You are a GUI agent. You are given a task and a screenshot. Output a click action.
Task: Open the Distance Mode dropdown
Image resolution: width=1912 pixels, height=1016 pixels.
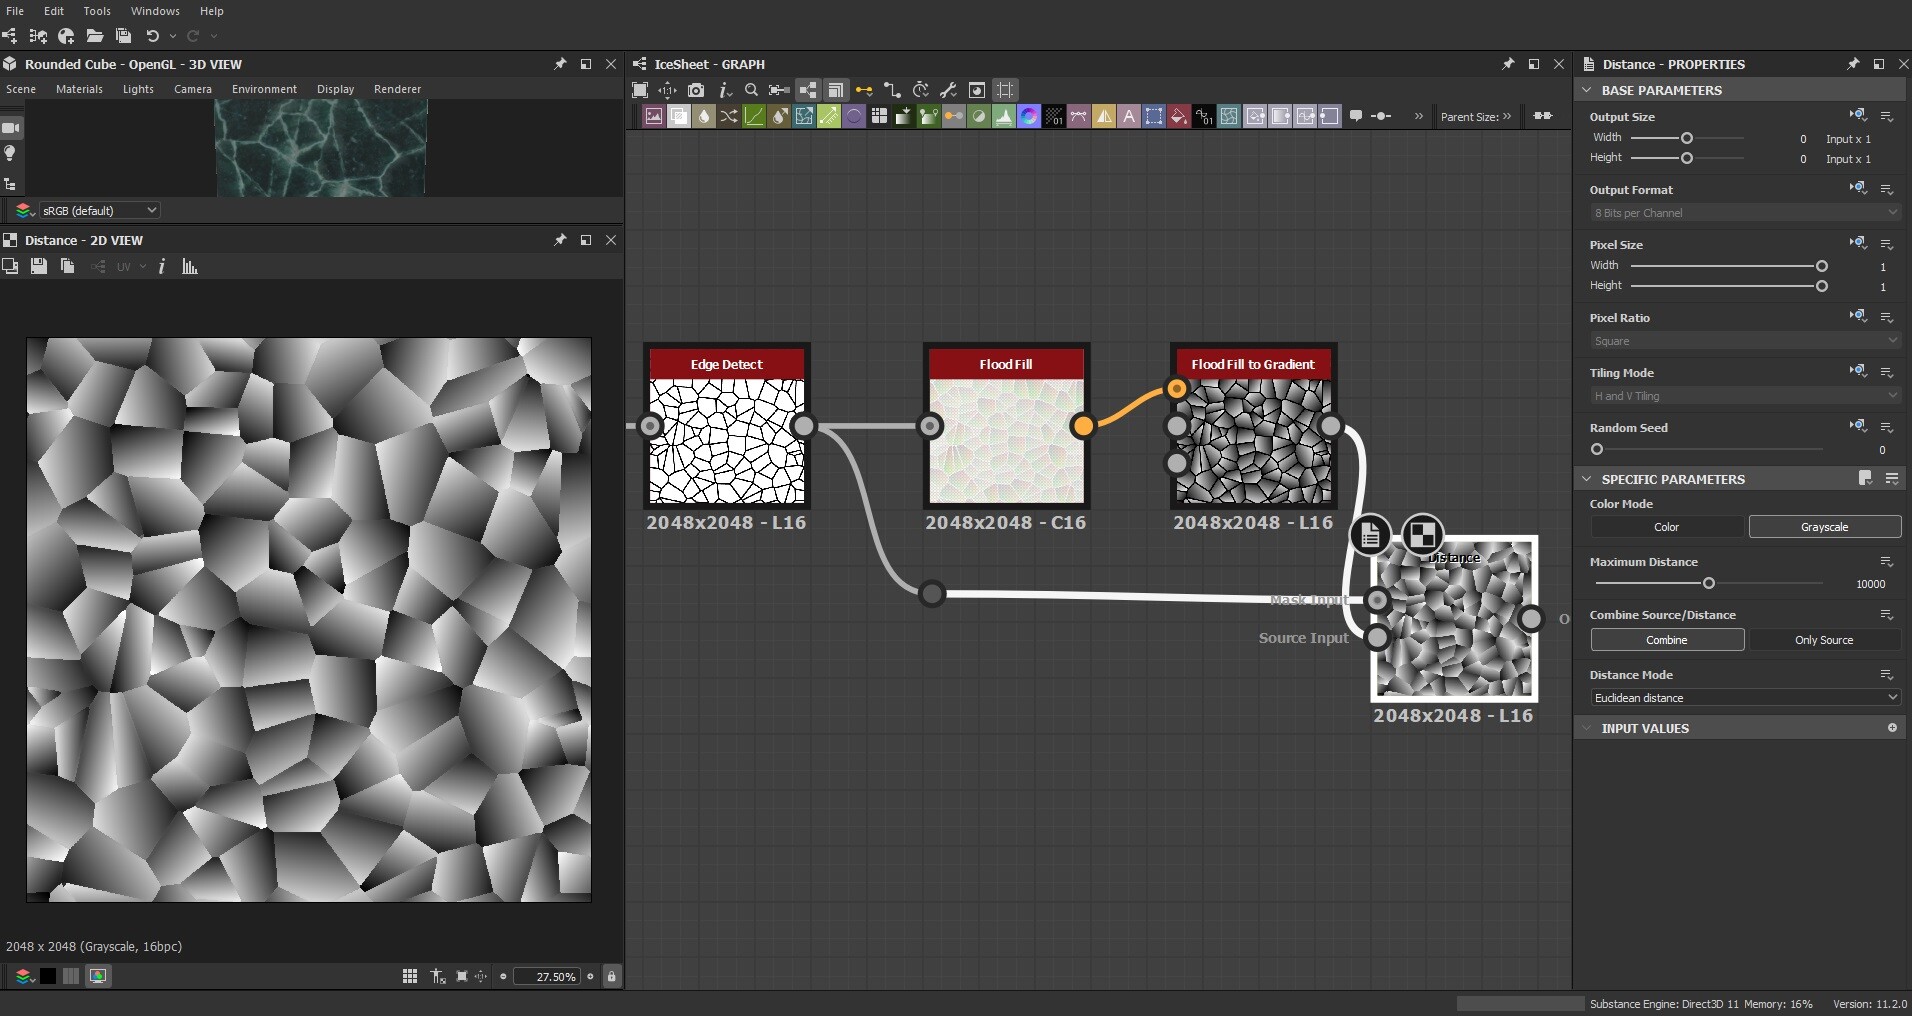click(1745, 698)
